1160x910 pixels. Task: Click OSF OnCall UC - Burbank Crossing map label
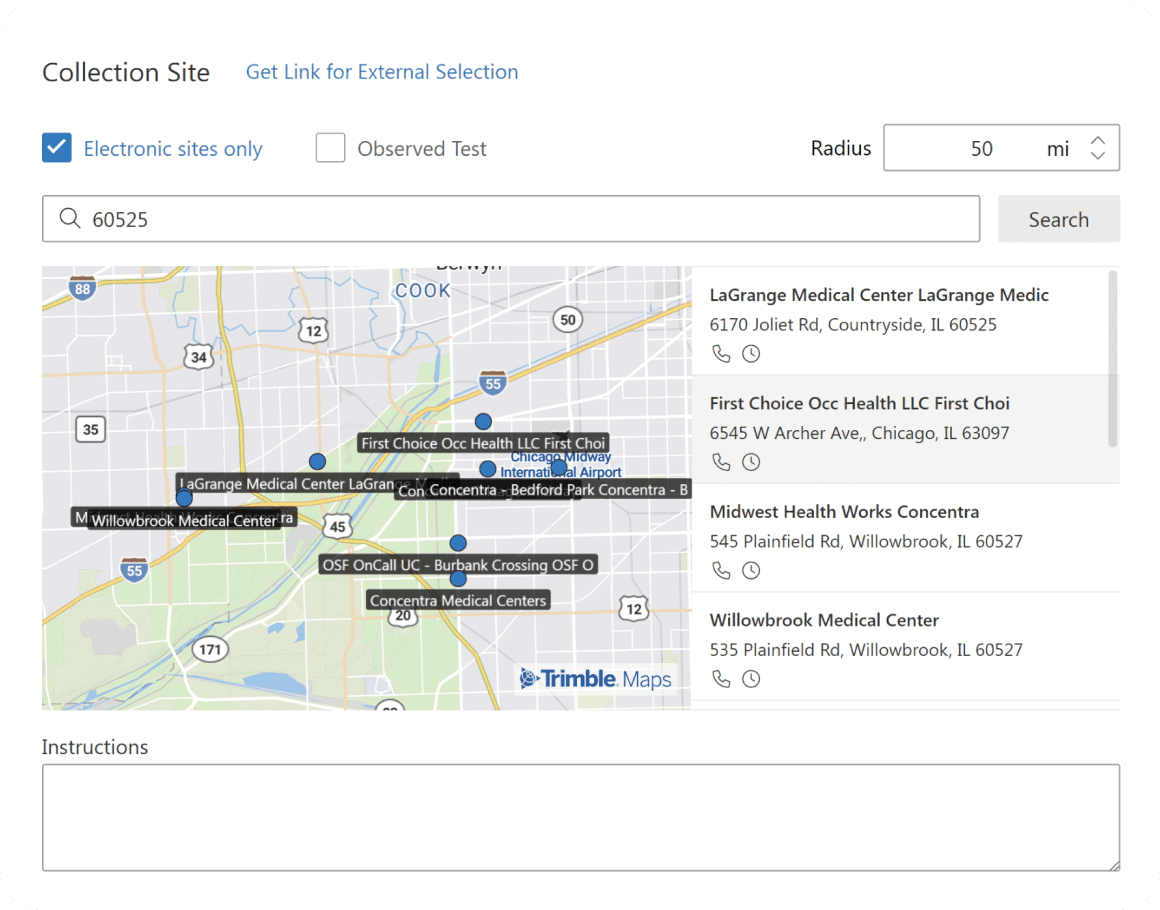[458, 564]
